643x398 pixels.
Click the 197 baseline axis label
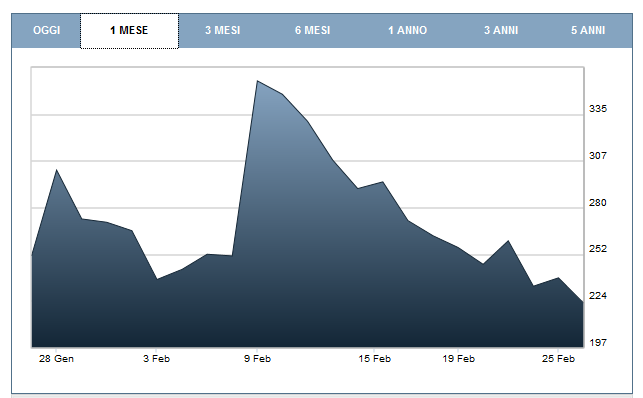pyautogui.click(x=598, y=342)
